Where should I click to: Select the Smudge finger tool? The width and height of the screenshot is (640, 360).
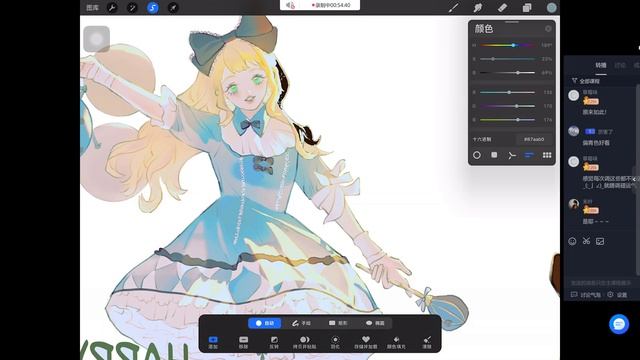(478, 8)
